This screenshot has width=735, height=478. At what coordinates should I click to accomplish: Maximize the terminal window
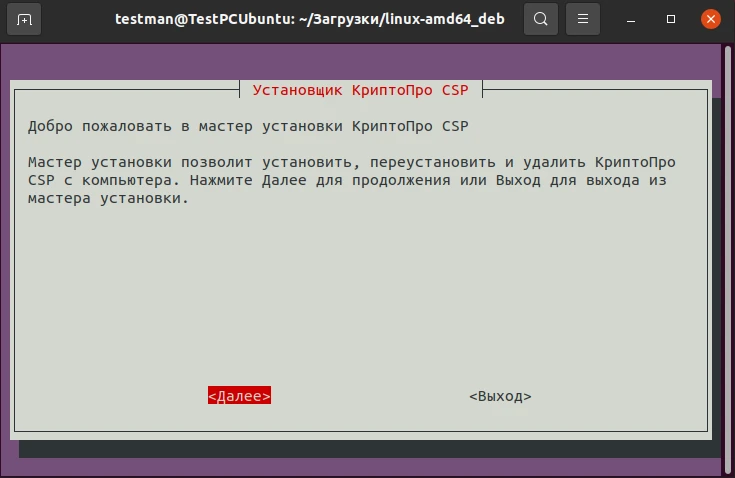671,19
